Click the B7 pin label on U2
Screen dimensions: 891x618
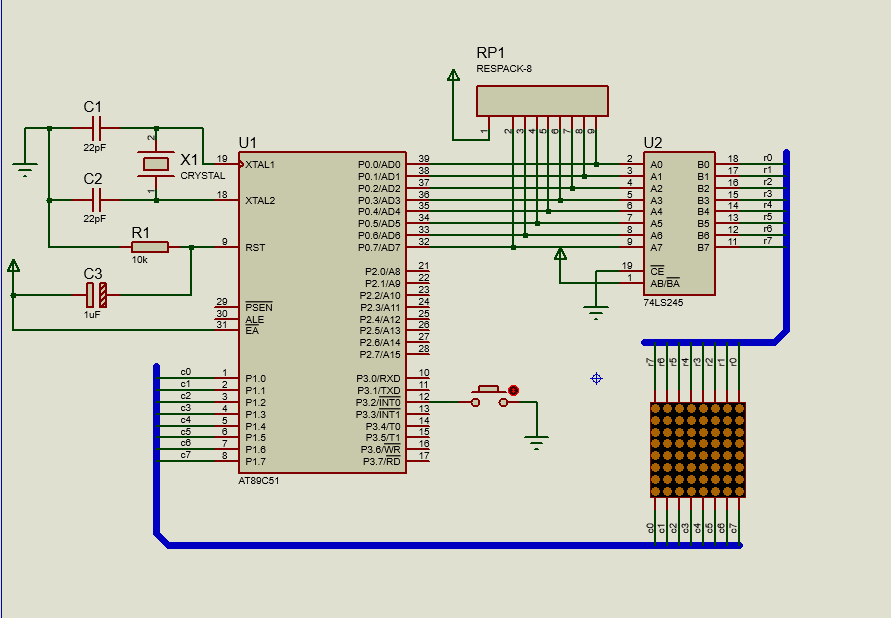coord(703,248)
